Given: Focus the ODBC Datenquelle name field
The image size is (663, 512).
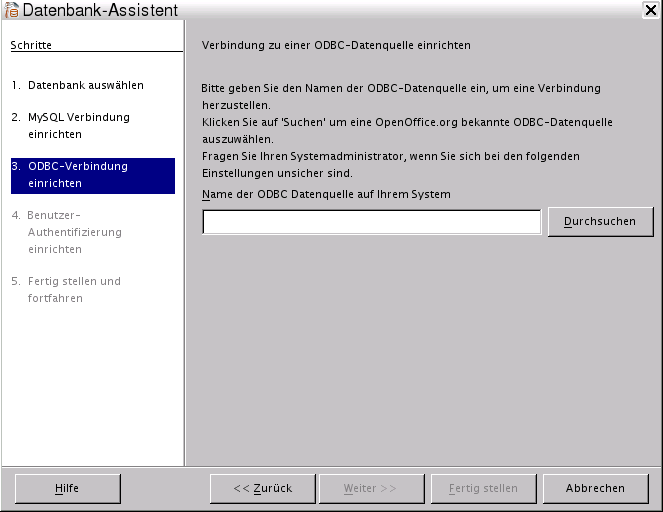Looking at the screenshot, I should pos(372,222).
